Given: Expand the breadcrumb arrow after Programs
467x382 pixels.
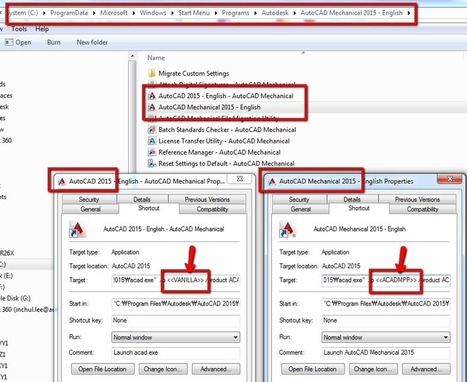Looking at the screenshot, I should pos(255,13).
